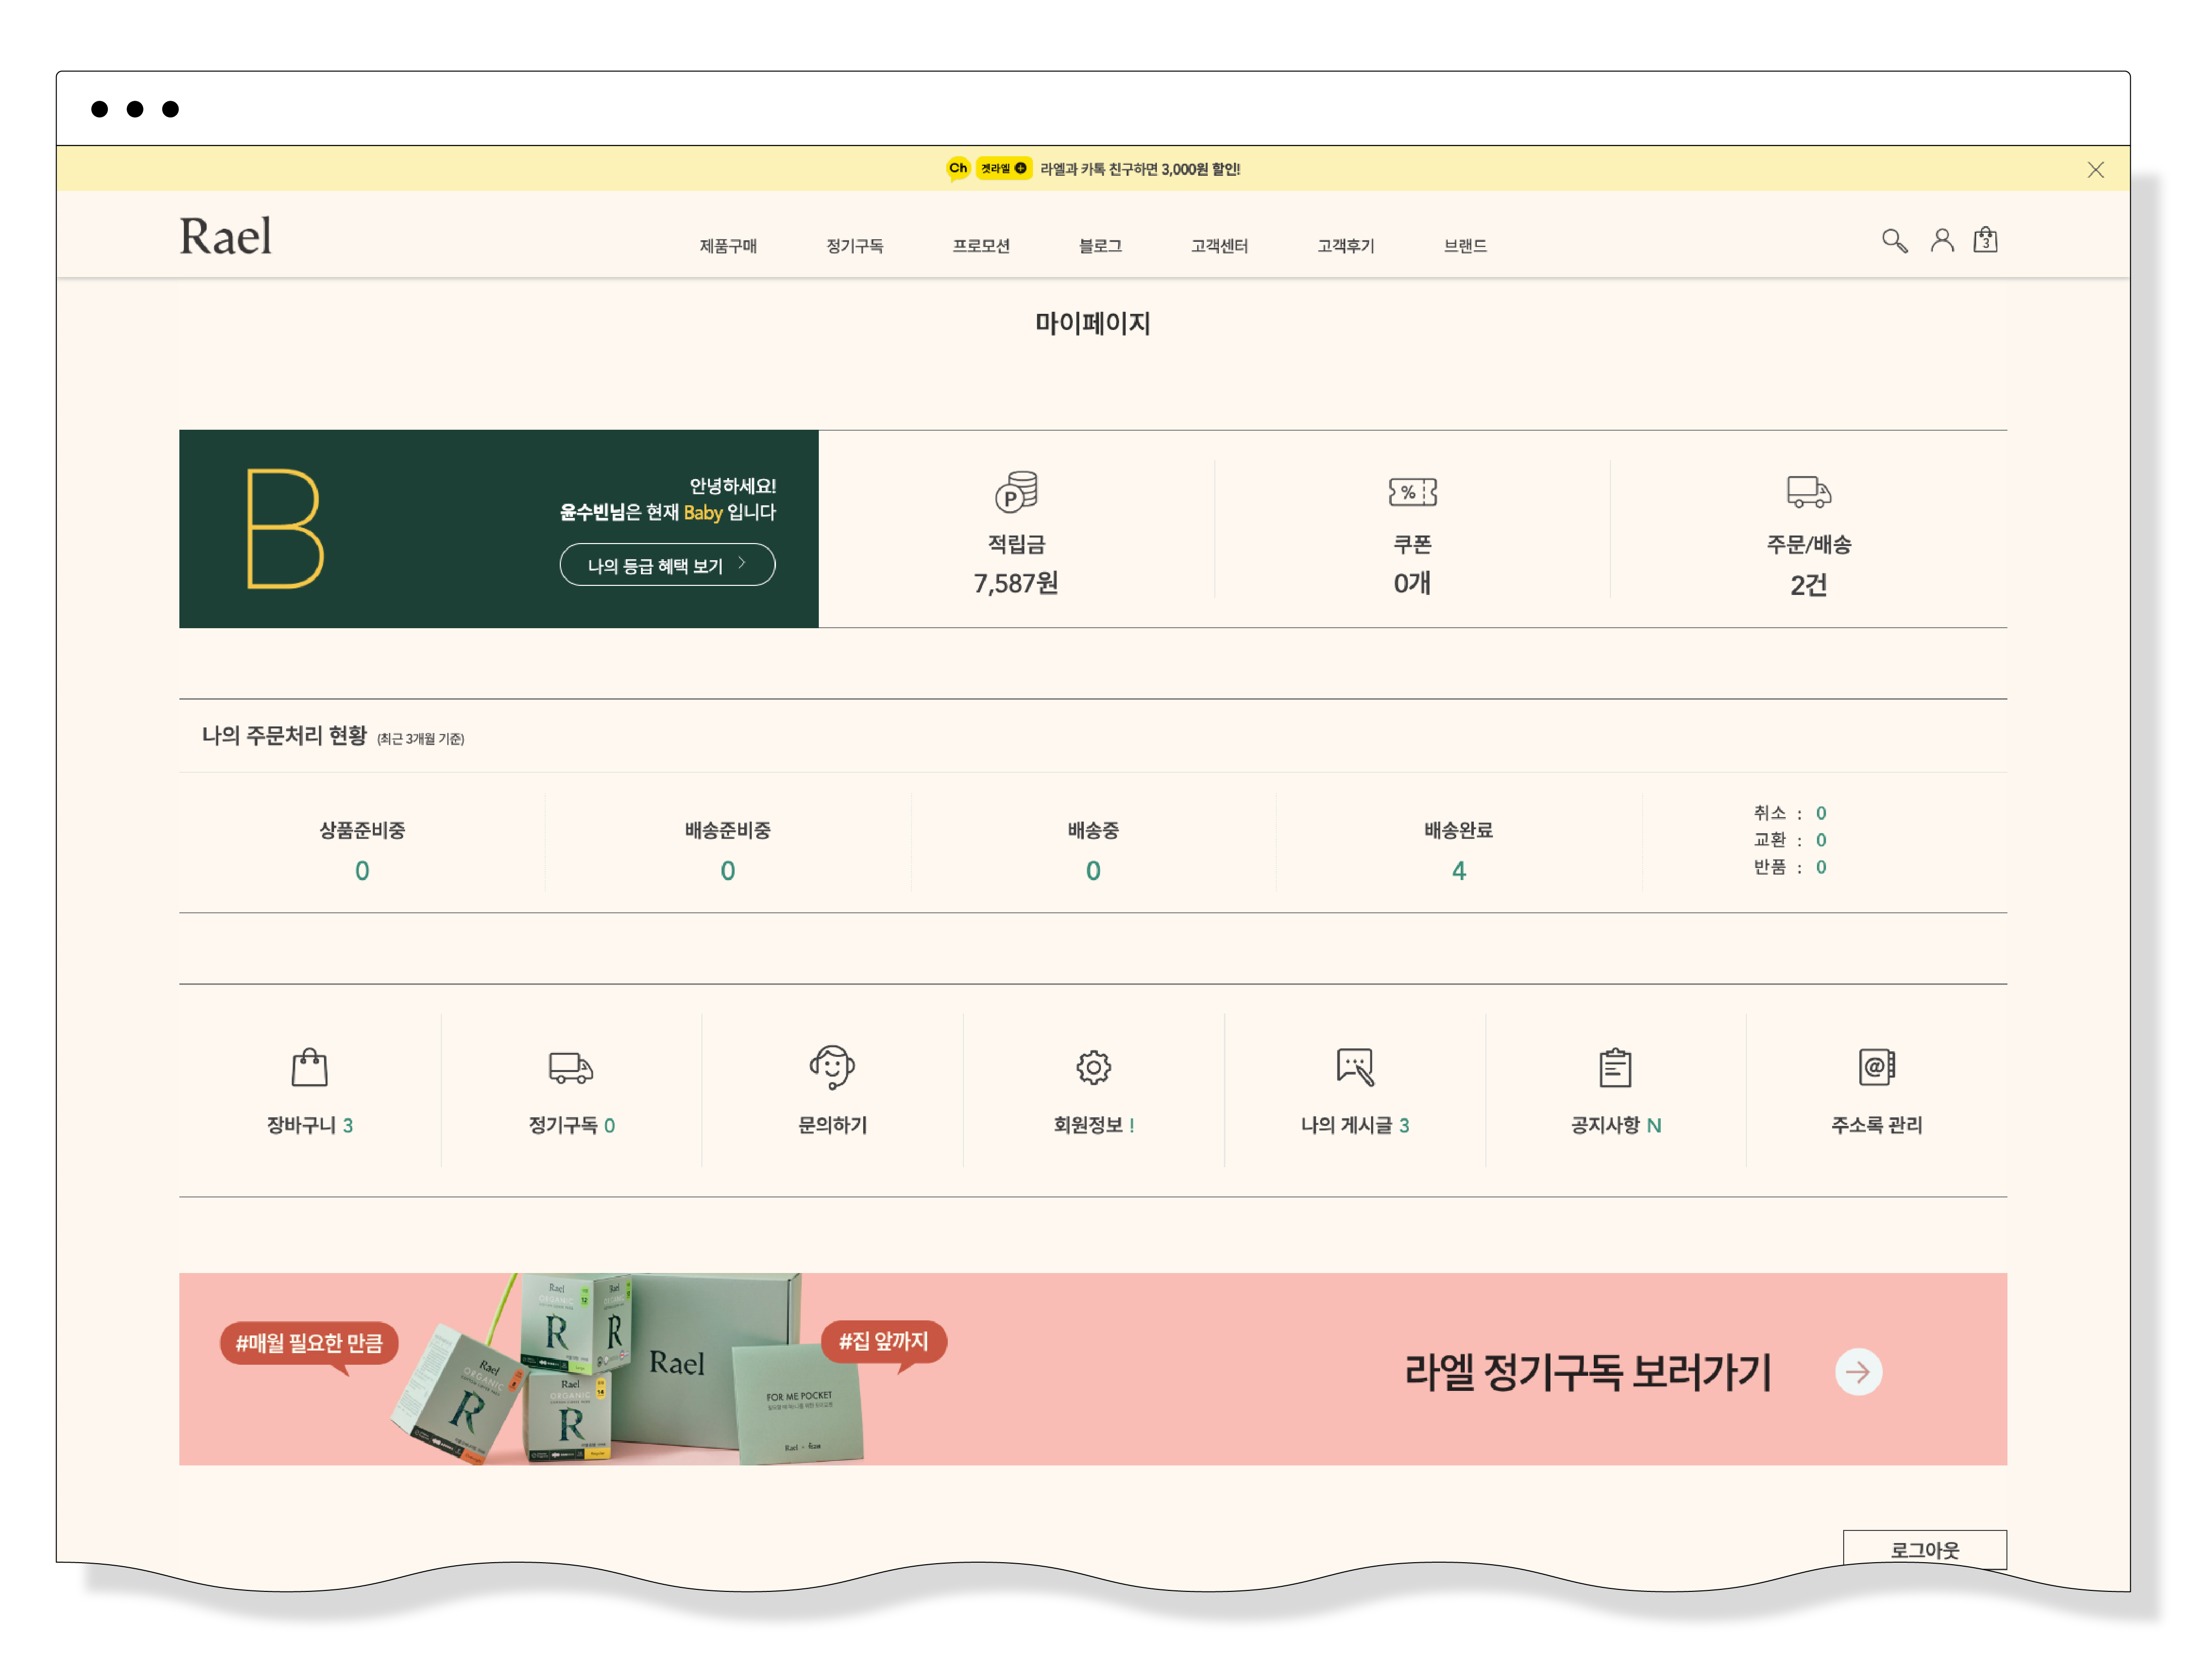
Task: Open 고객센터 in navigation bar
Action: (x=1219, y=246)
